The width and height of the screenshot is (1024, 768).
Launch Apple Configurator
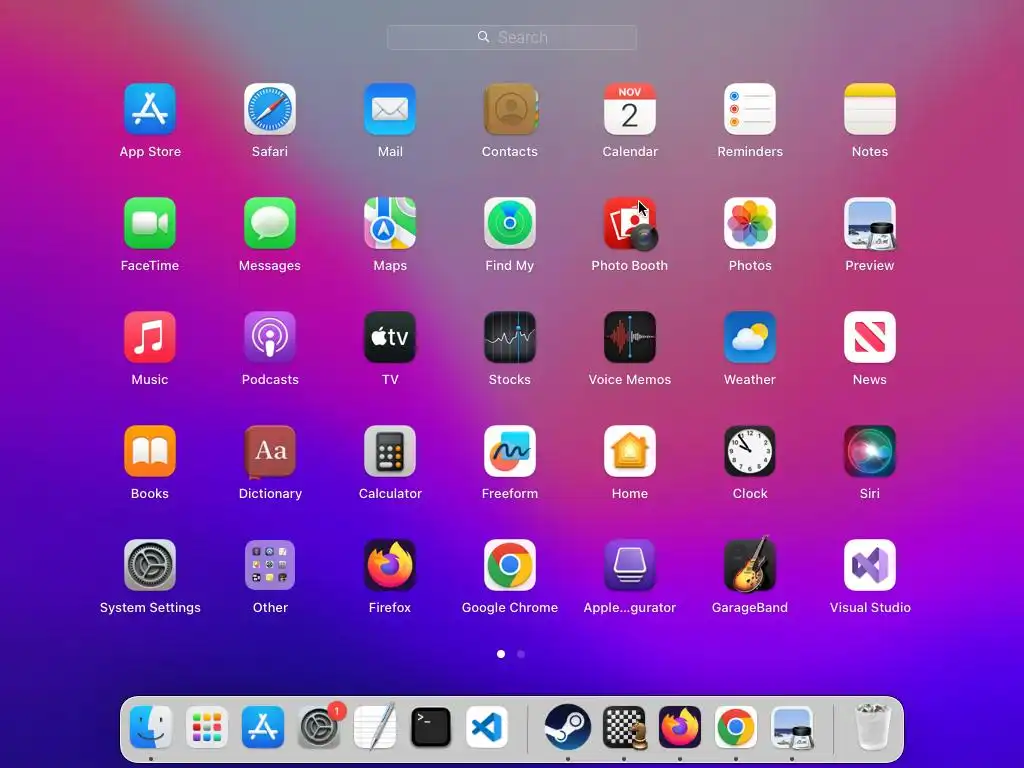point(630,565)
